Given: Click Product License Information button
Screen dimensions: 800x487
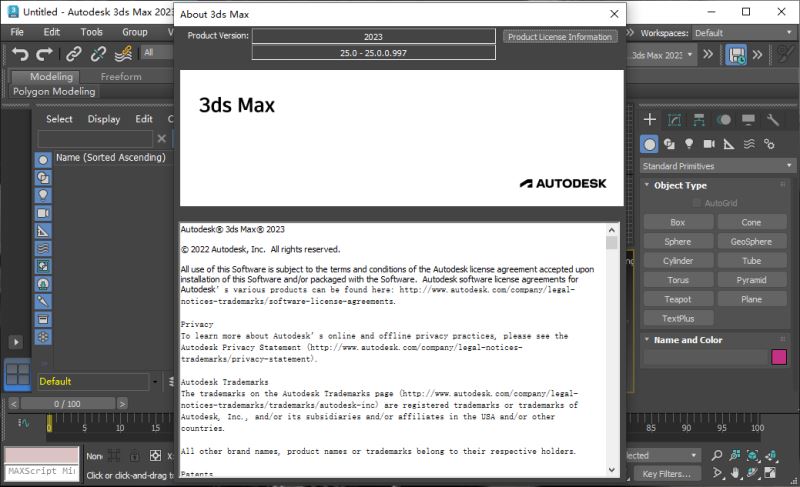Looking at the screenshot, I should [560, 37].
